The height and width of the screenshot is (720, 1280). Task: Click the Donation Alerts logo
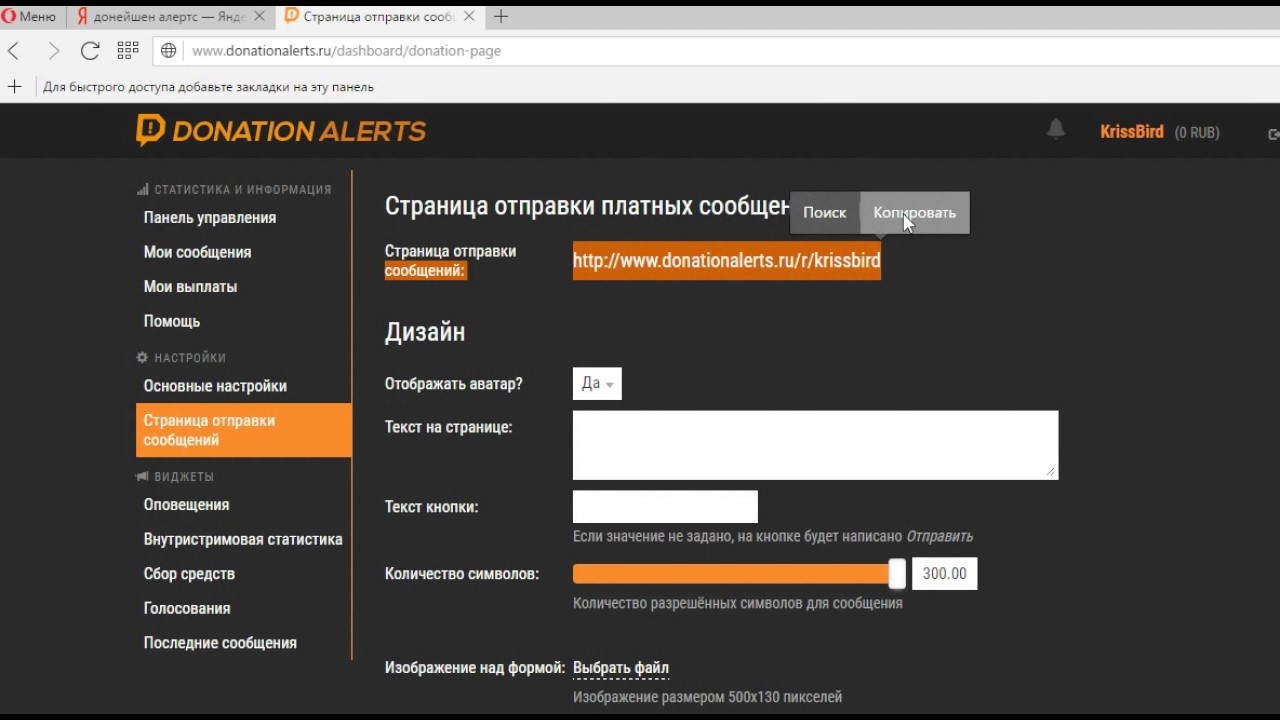(x=281, y=131)
